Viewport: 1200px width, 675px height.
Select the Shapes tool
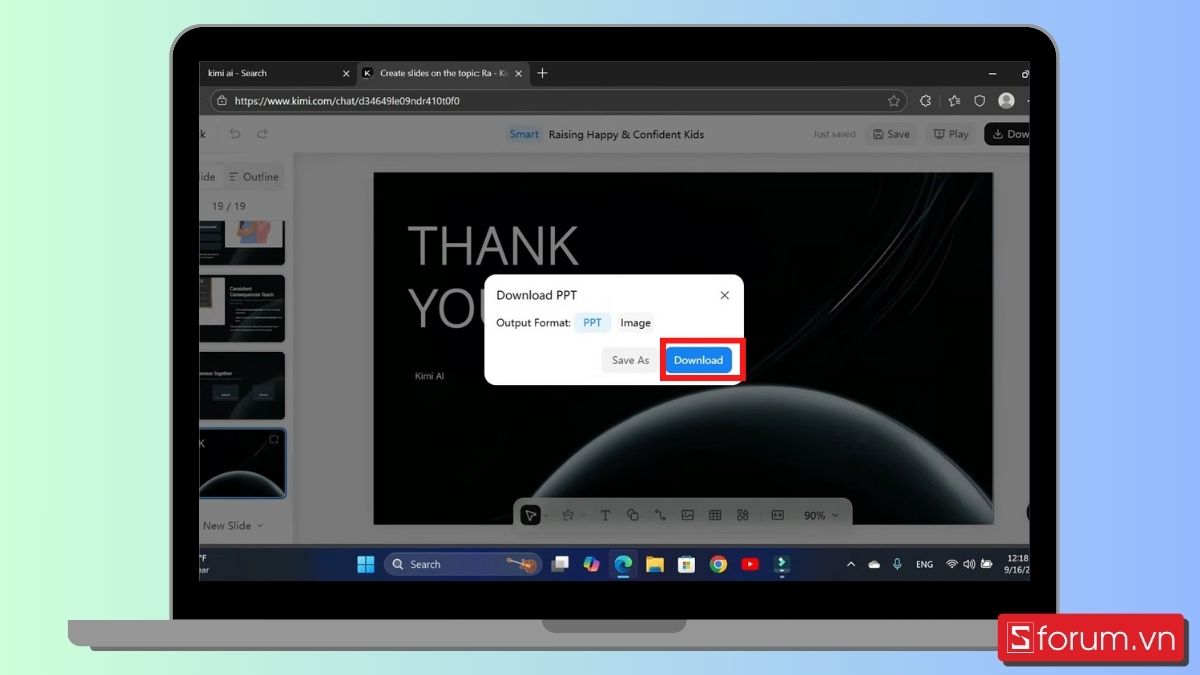point(633,515)
